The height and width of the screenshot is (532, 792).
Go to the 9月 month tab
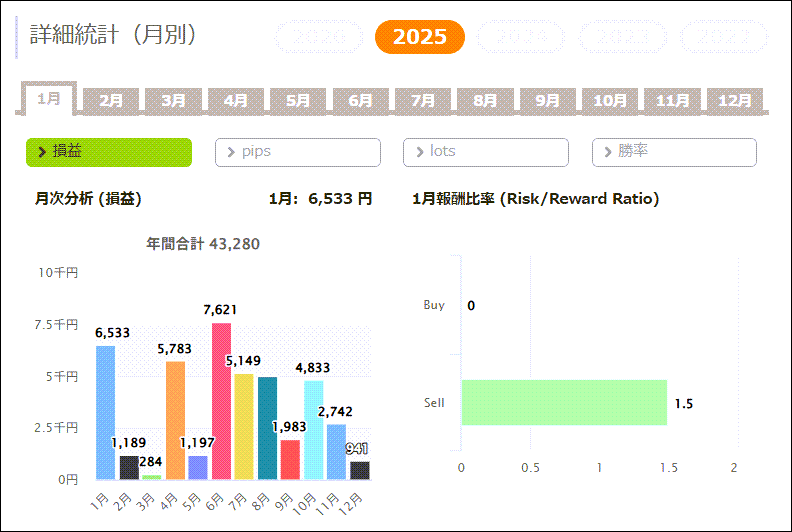click(547, 101)
